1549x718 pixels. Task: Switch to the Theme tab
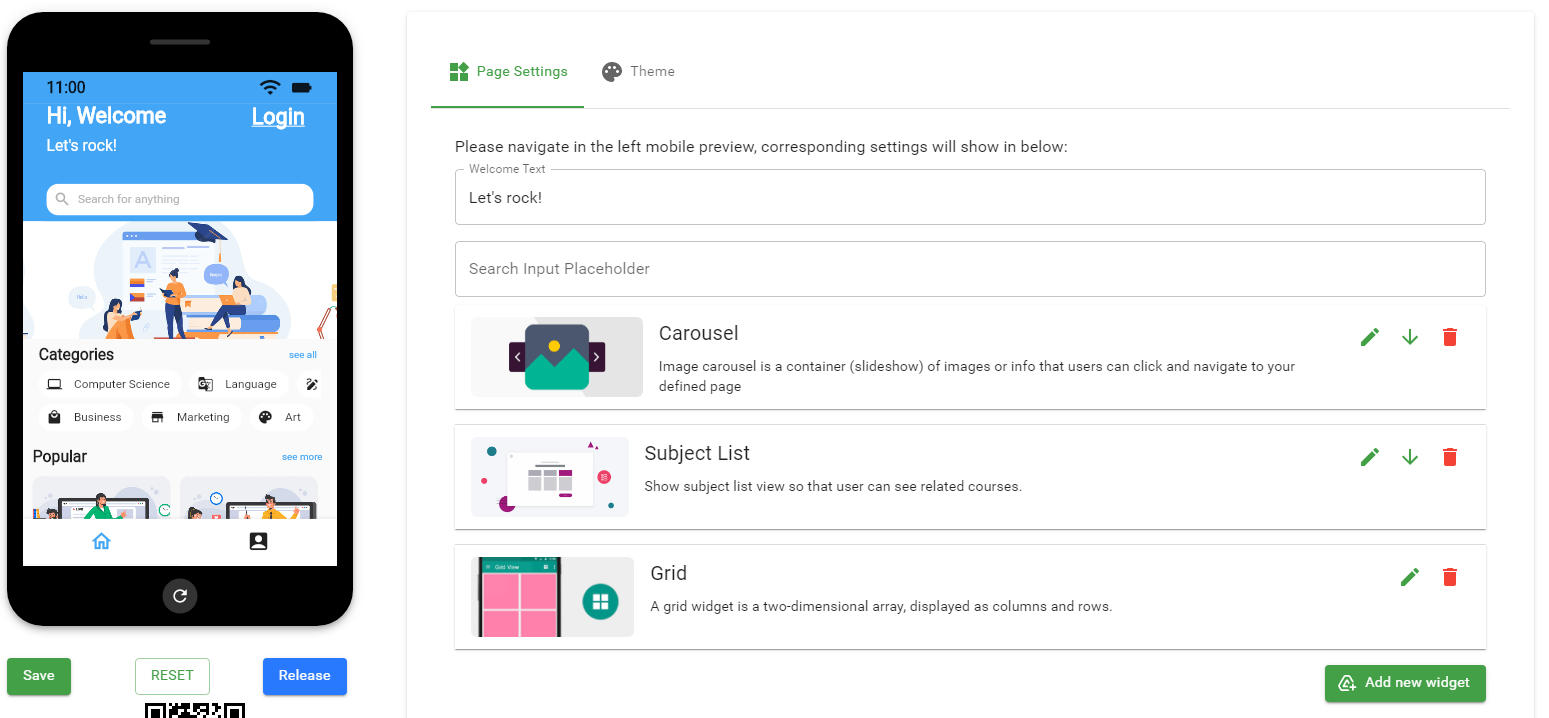(x=638, y=72)
